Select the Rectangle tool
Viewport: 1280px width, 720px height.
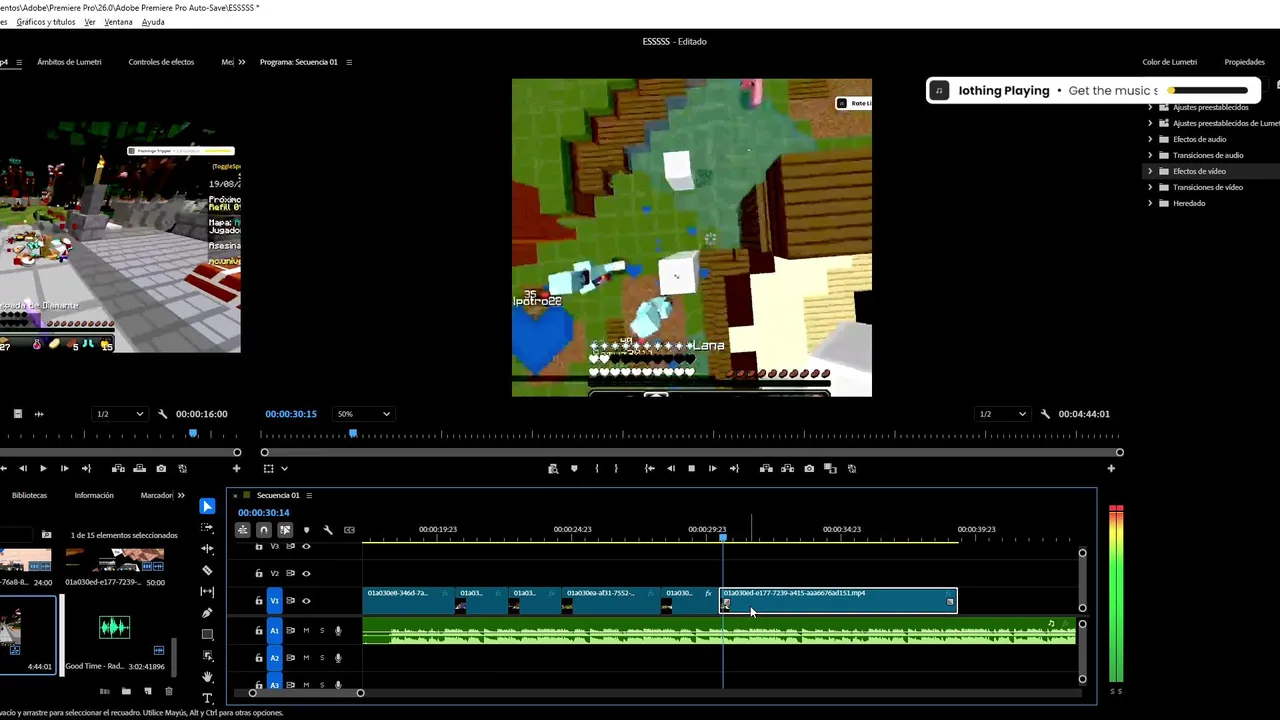pos(207,634)
